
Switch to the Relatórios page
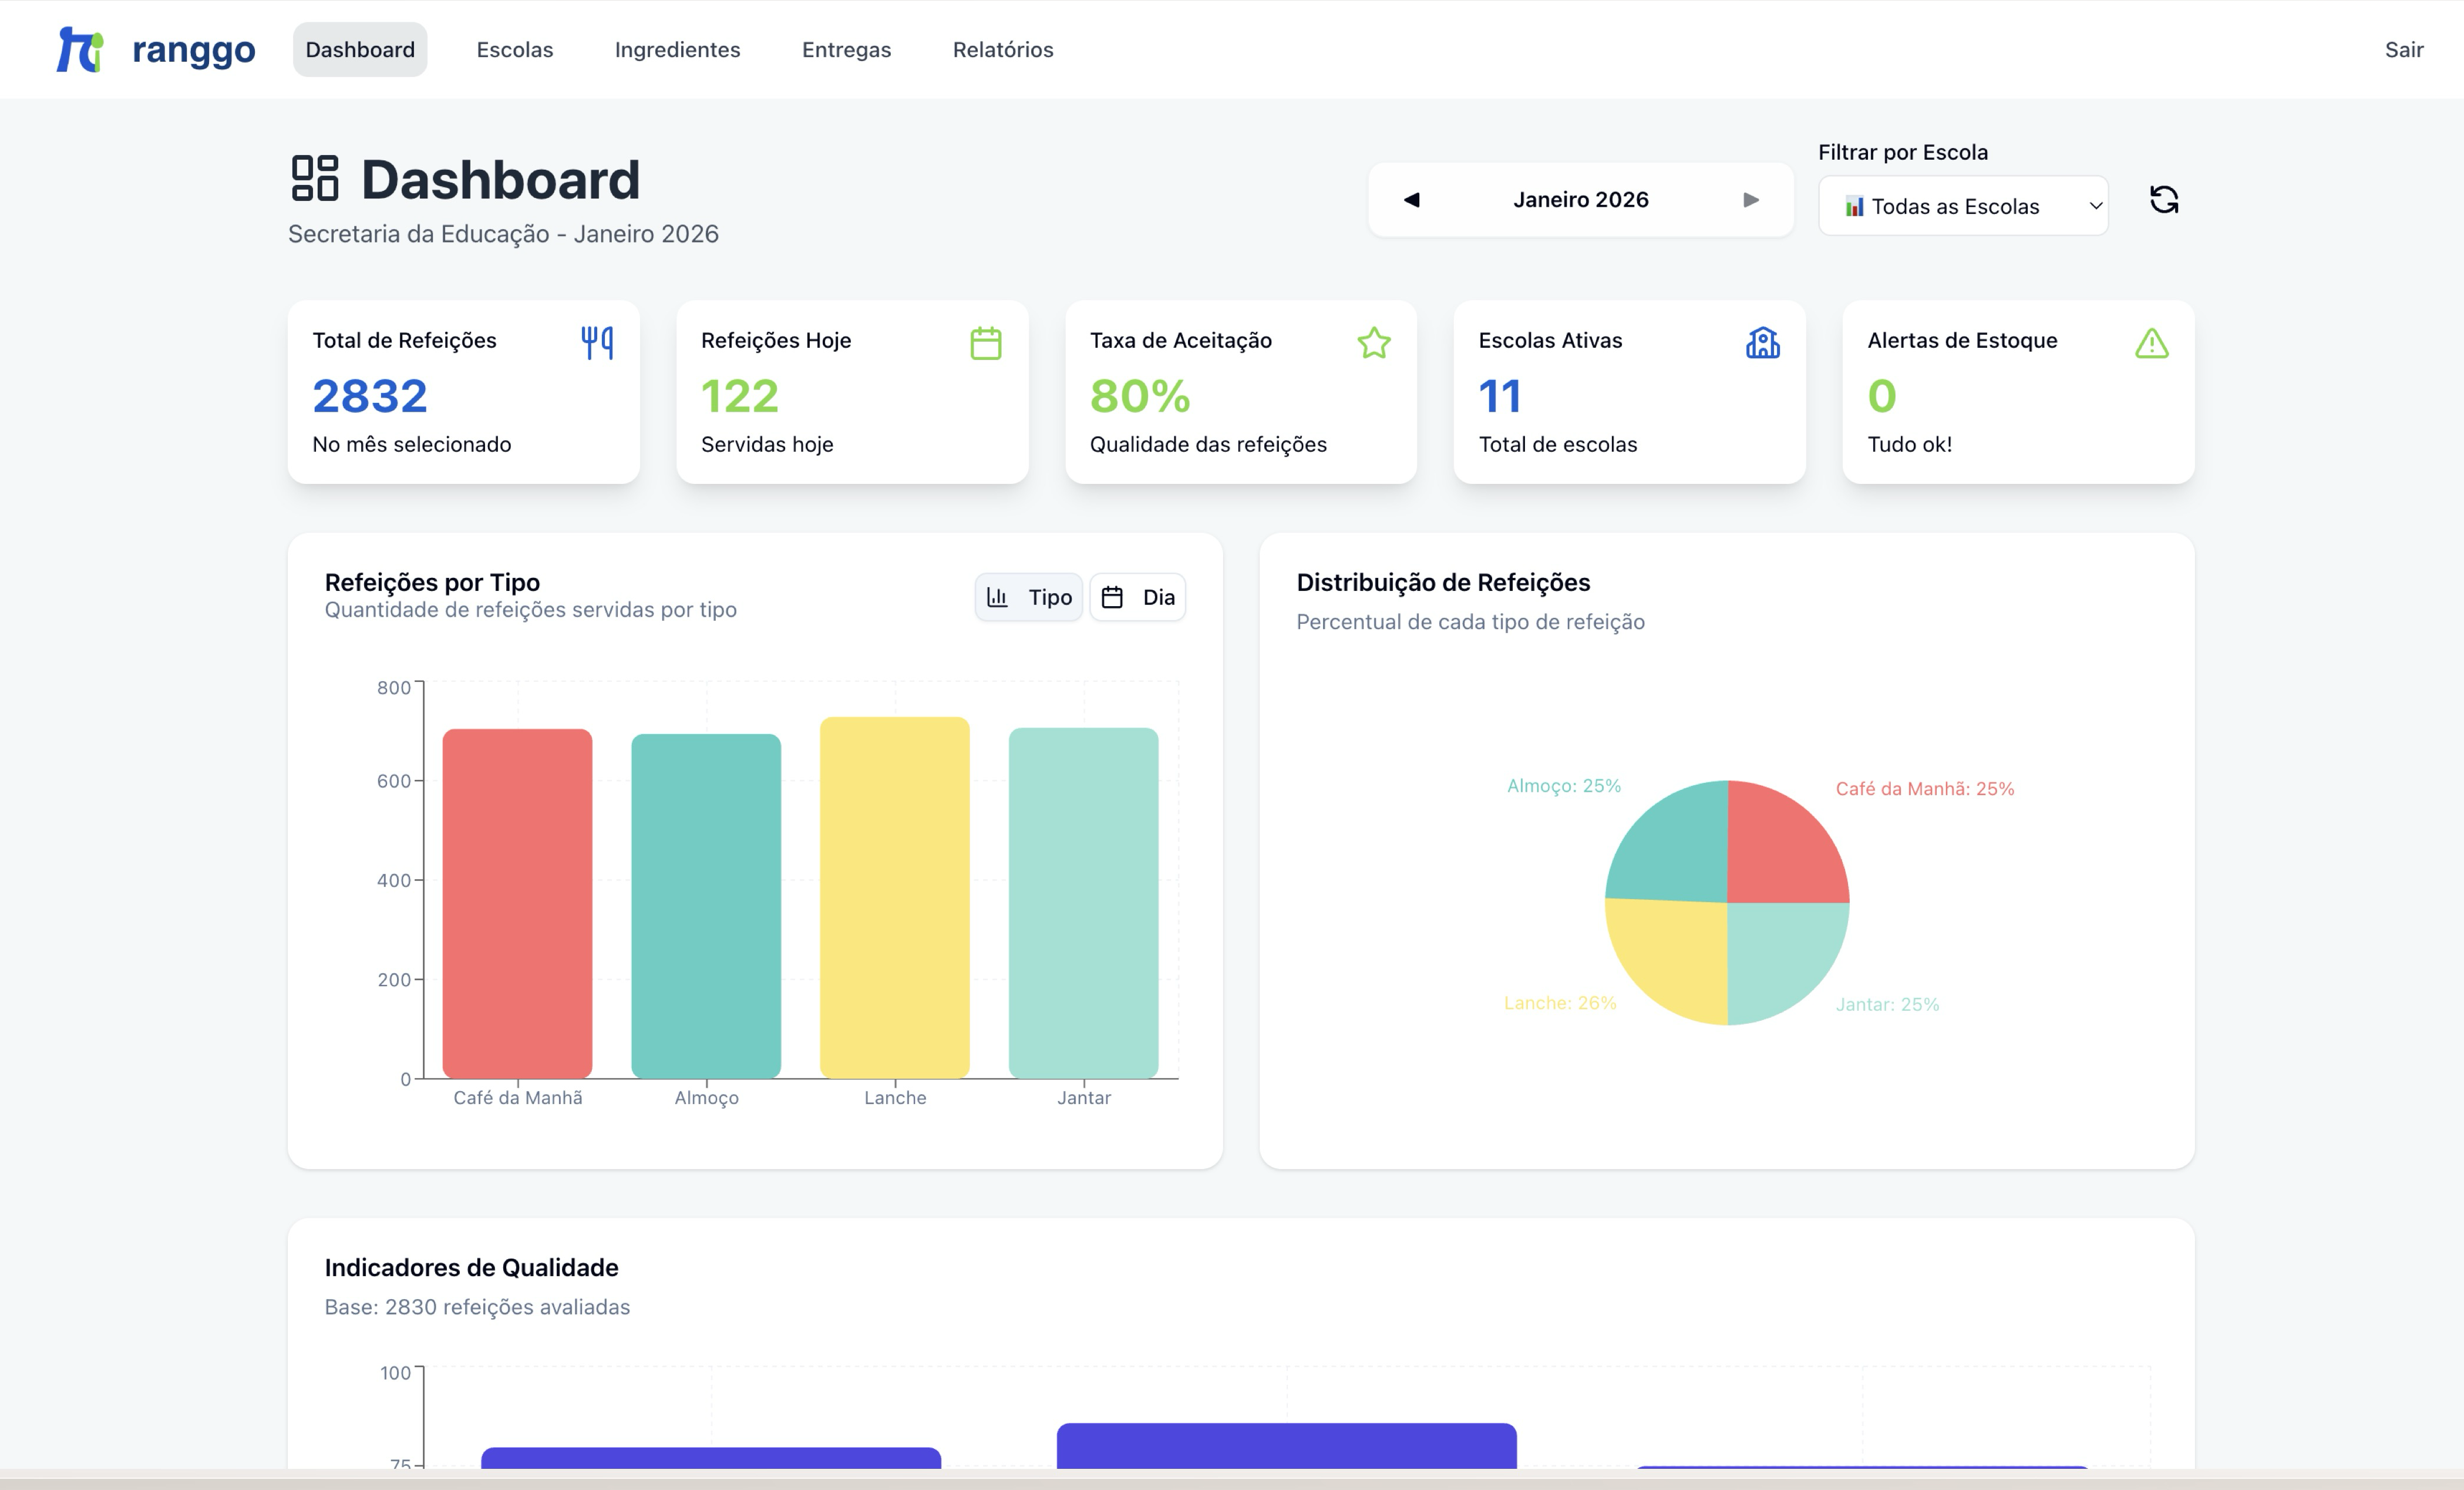[1002, 49]
